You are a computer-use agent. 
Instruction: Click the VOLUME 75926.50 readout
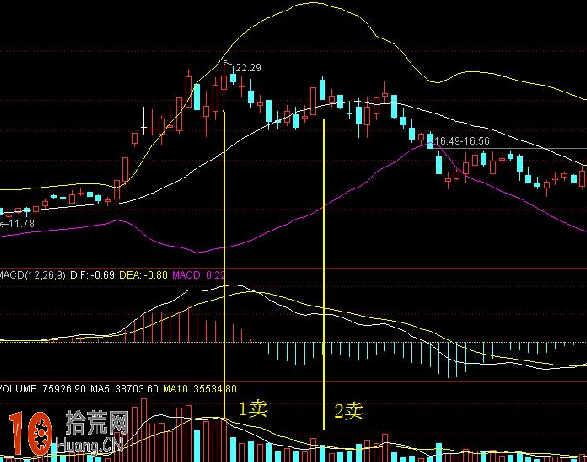pos(43,389)
